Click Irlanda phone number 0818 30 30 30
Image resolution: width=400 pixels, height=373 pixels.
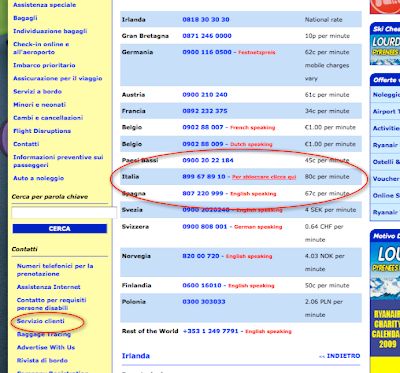point(206,19)
